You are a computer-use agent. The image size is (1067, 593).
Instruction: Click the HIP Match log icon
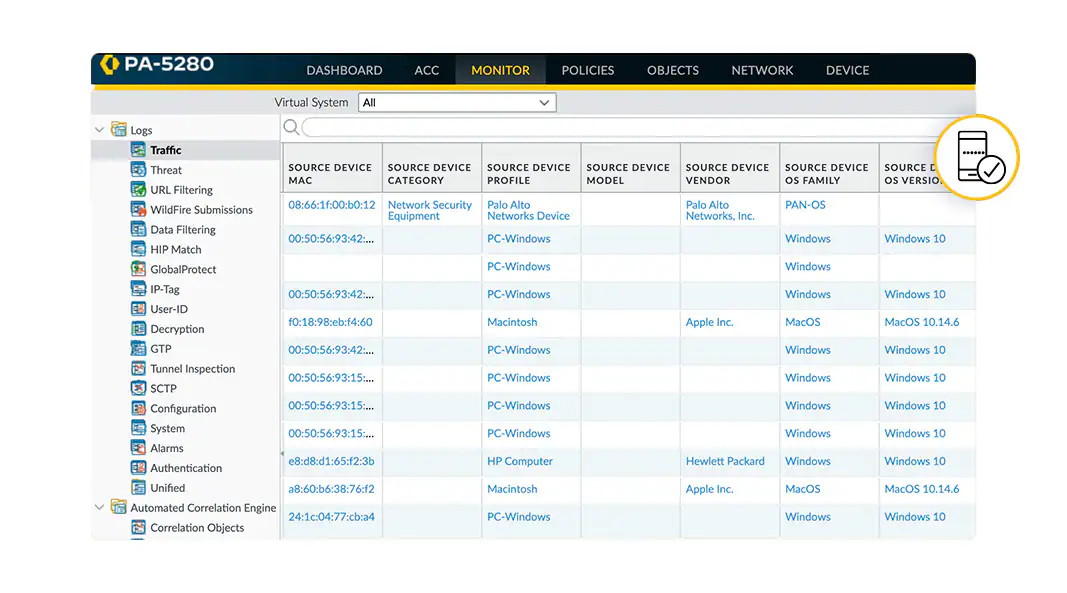pos(137,249)
